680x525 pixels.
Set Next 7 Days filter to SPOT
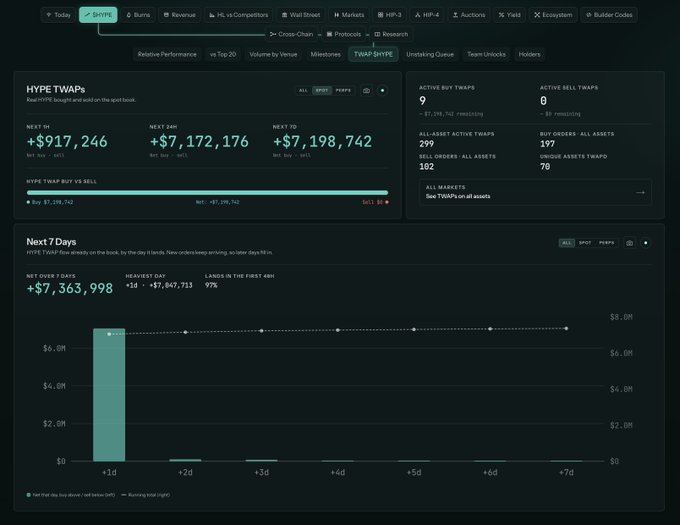point(585,243)
